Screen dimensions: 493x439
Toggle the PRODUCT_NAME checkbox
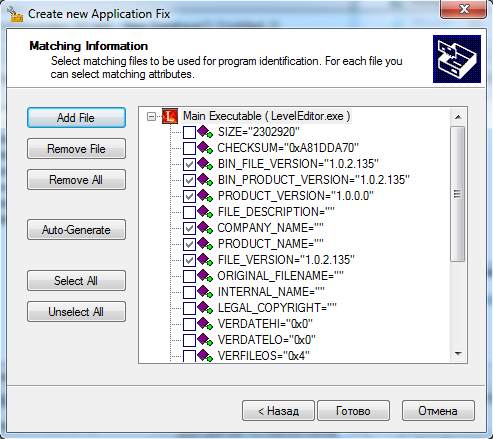coord(189,244)
